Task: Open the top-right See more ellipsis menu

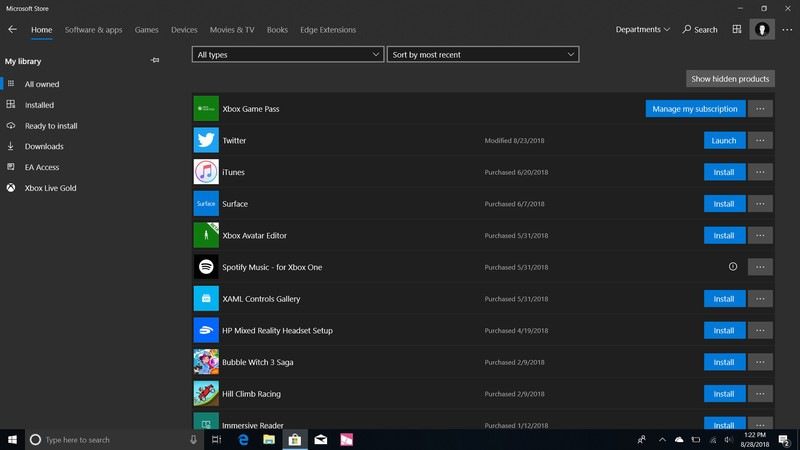Action: (787, 30)
